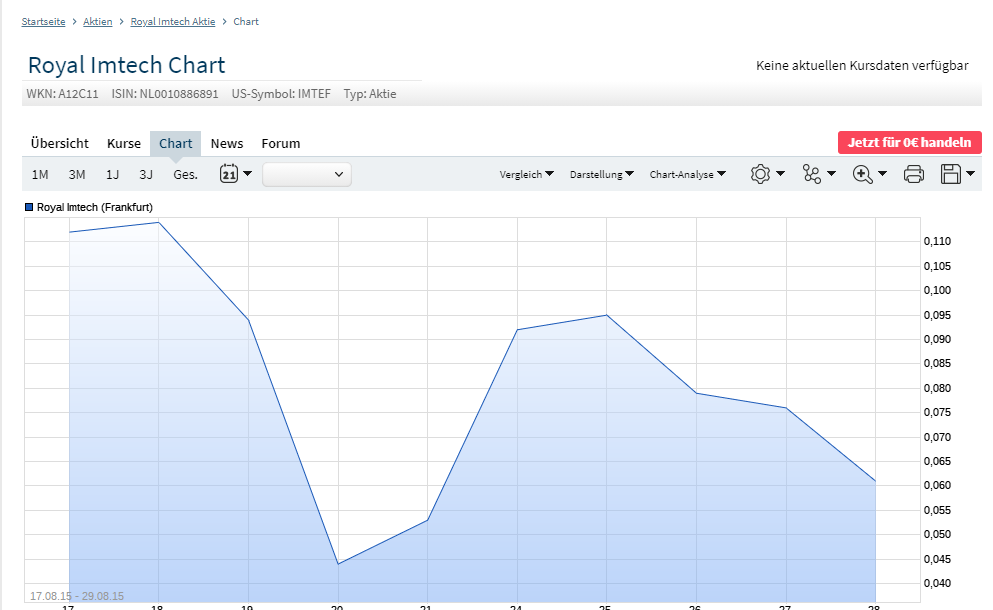Viewport: 993px width, 610px height.
Task: Expand the arrow beside the save icon
Action: tap(970, 174)
